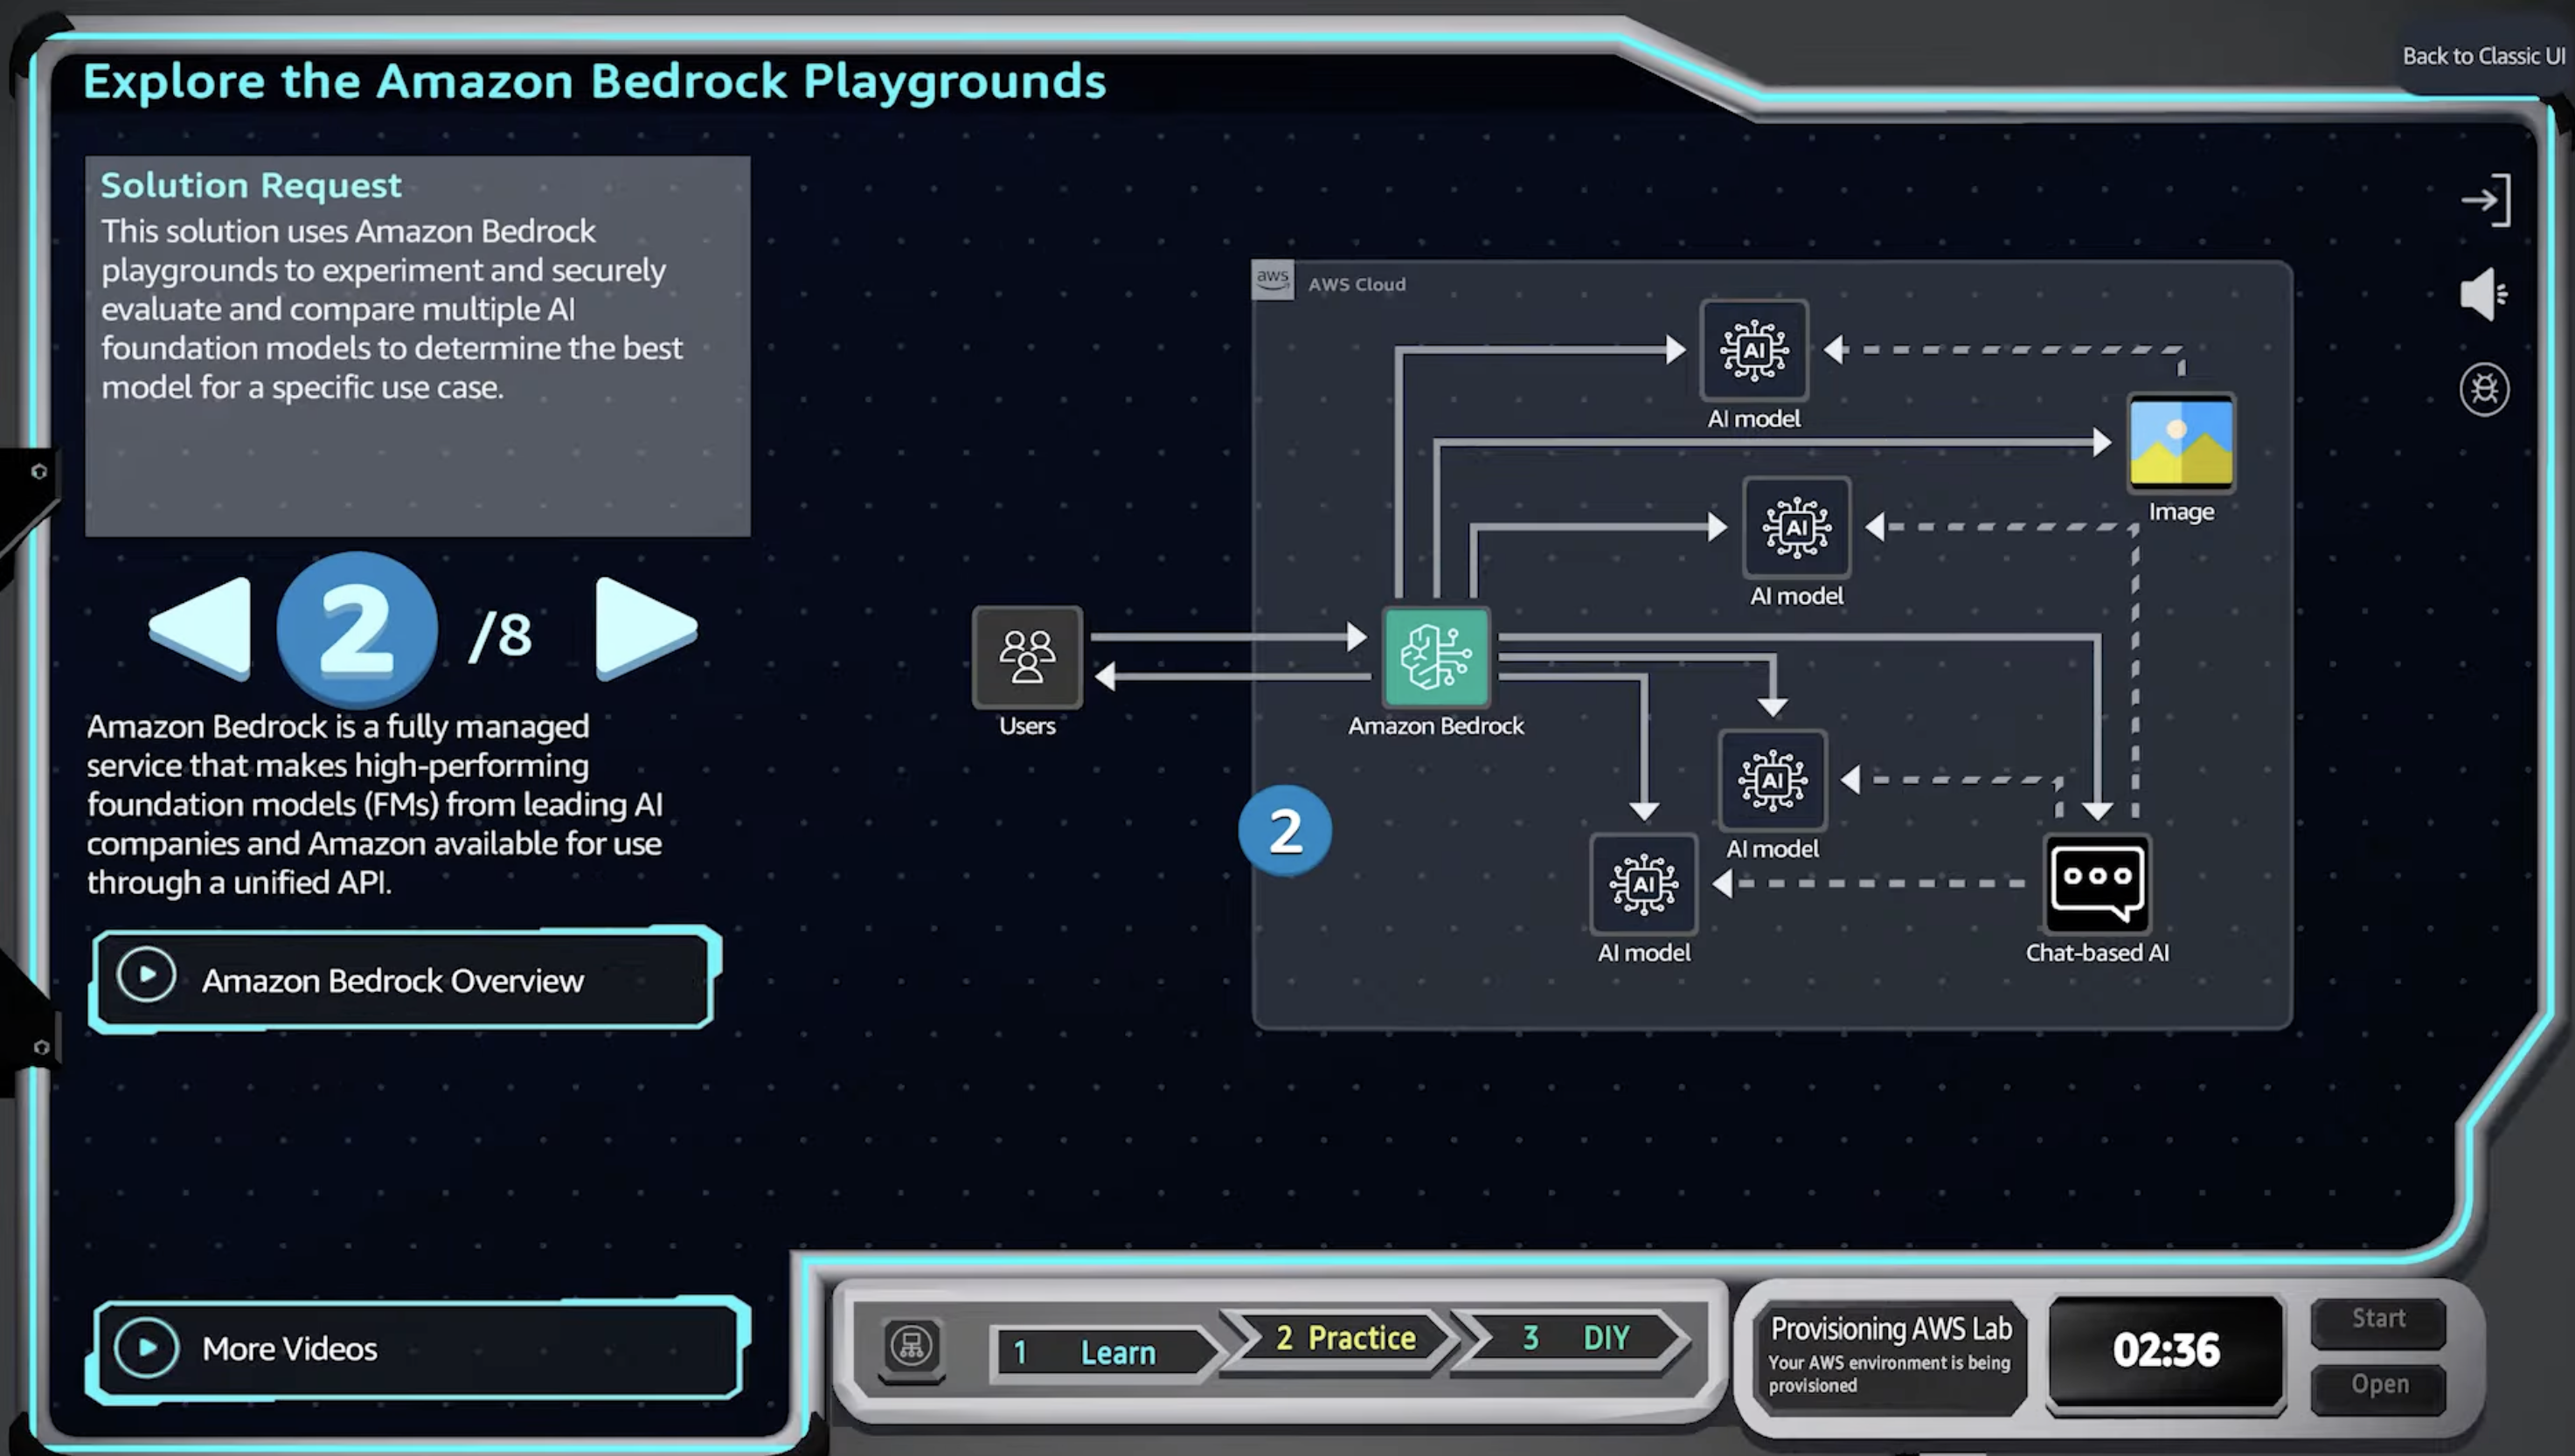
Task: Select the Users icon in the diagram
Action: point(1027,656)
